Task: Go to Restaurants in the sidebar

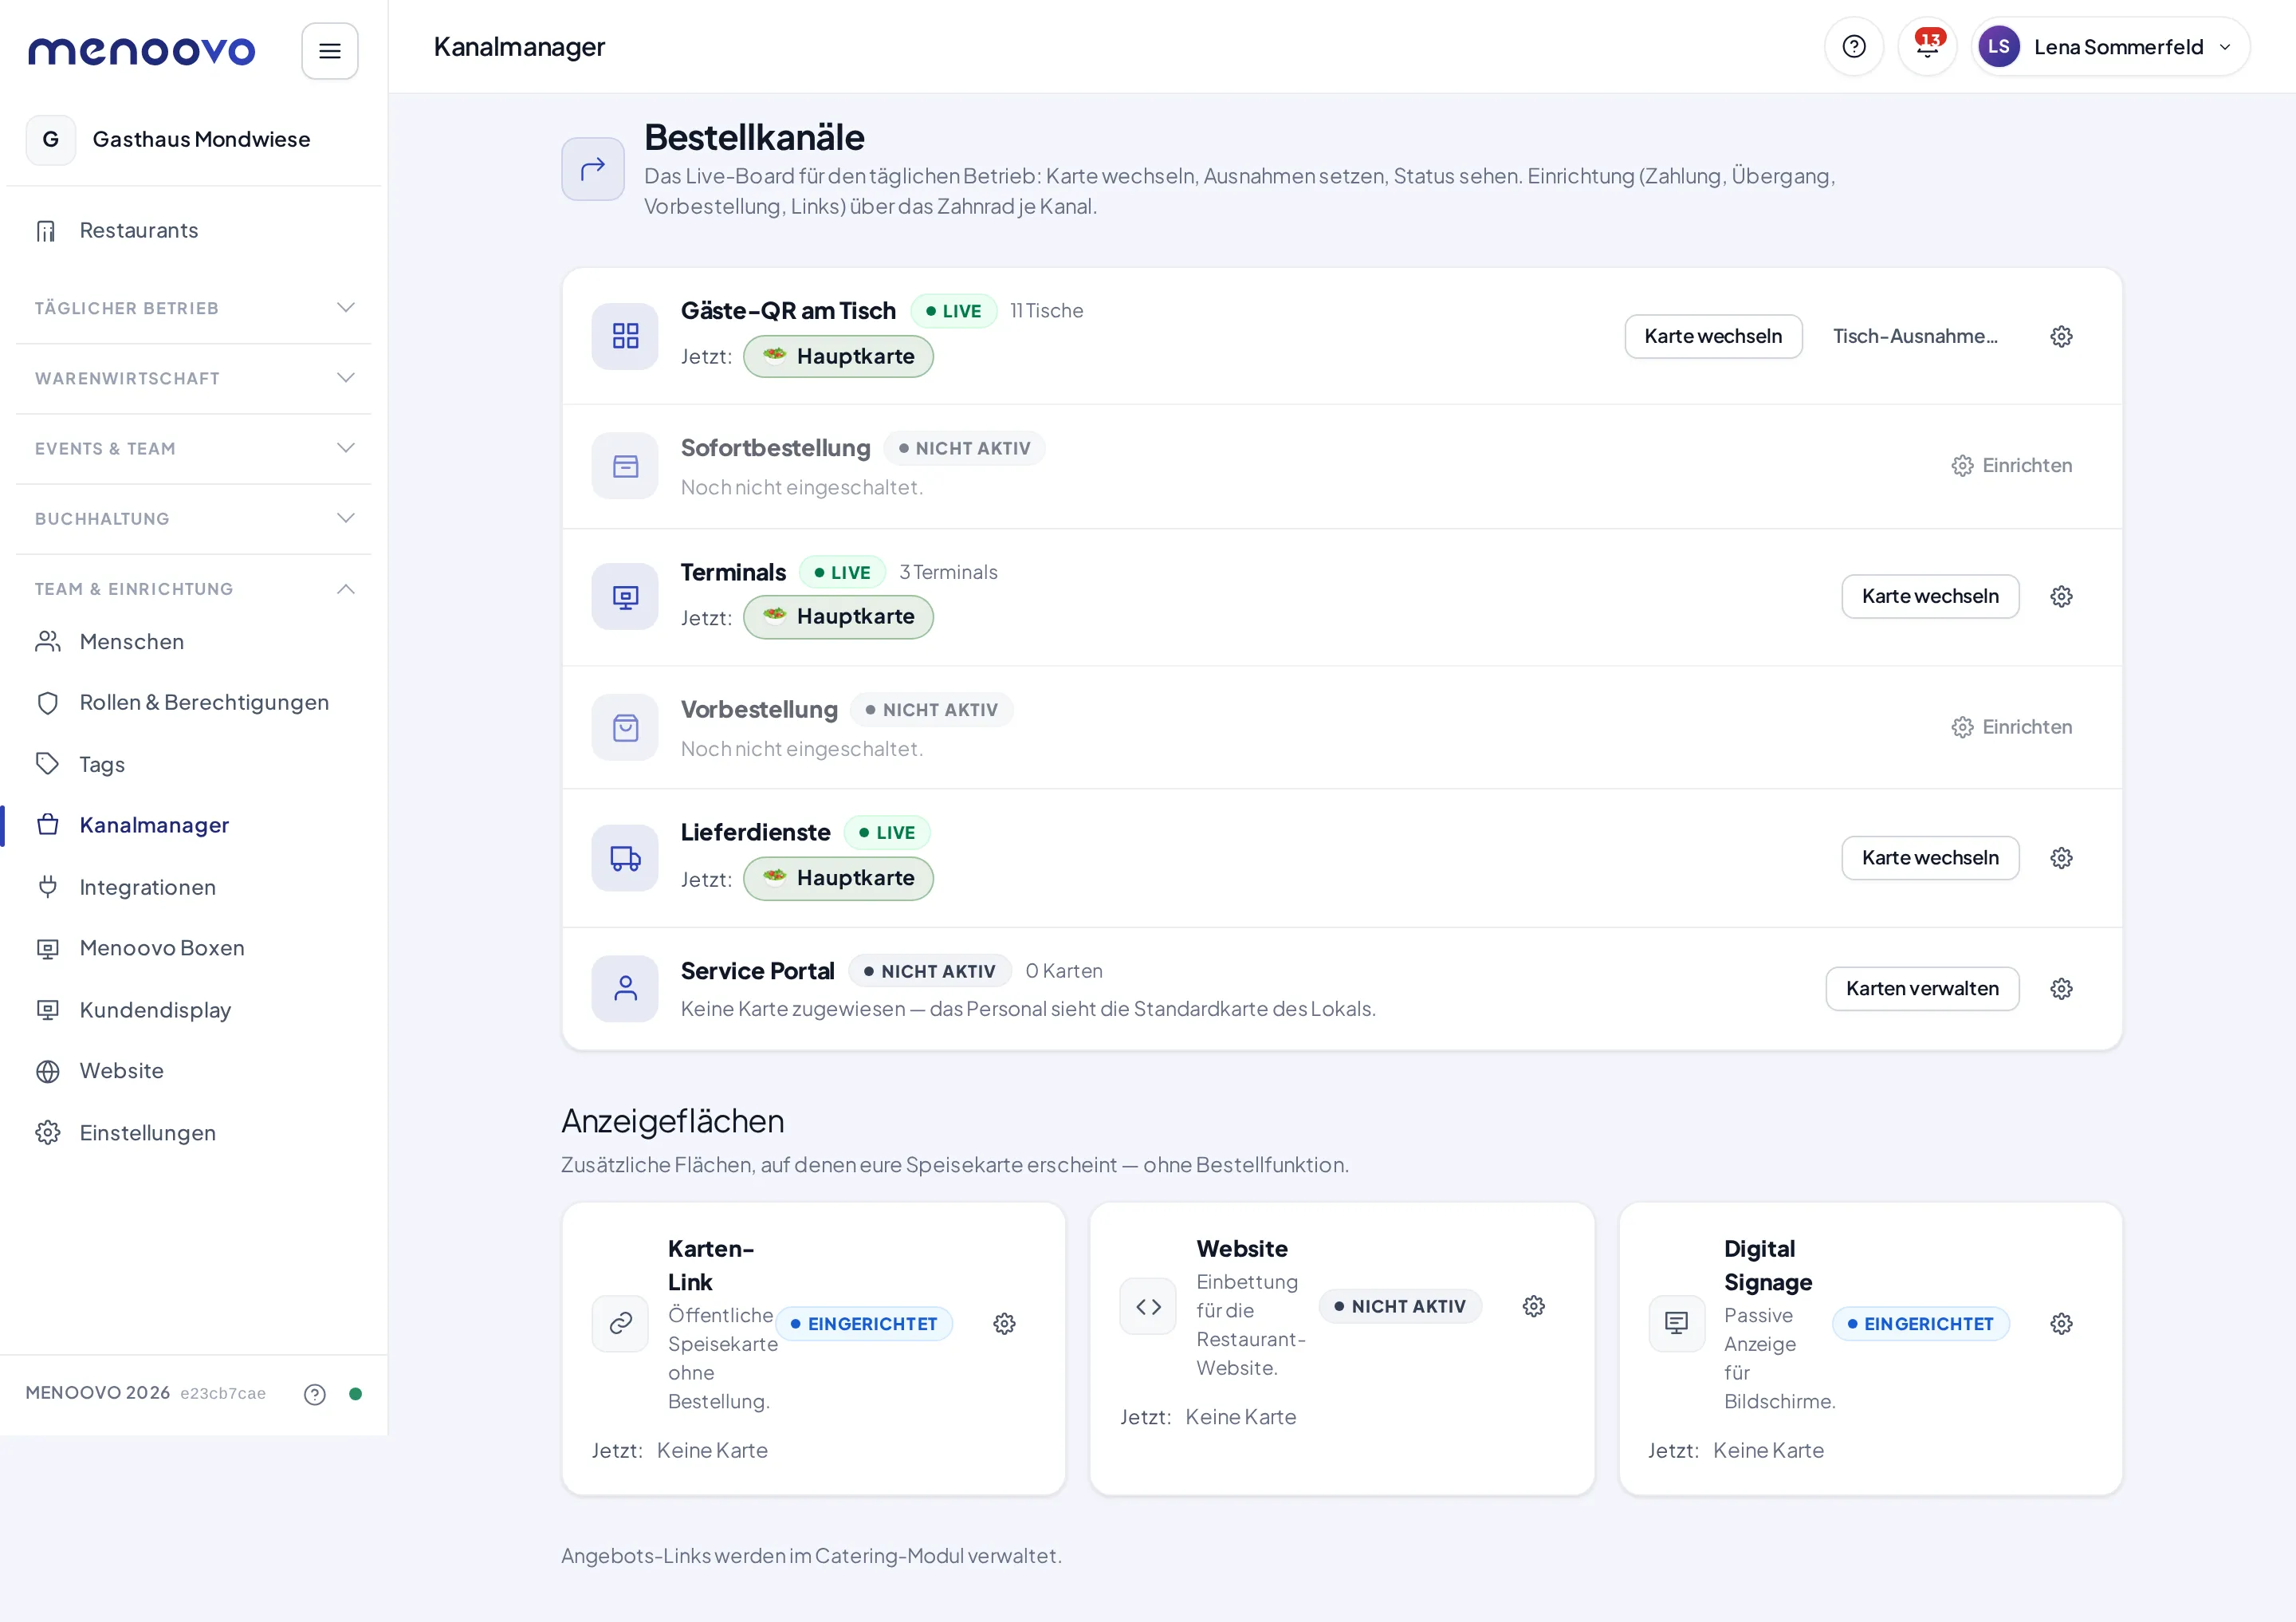Action: pos(194,231)
